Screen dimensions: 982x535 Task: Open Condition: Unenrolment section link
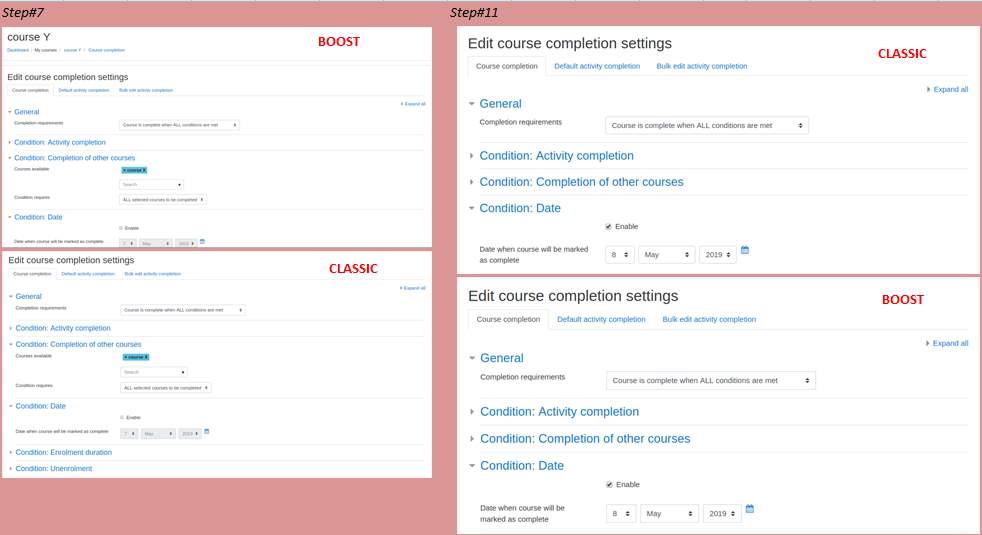click(54, 469)
